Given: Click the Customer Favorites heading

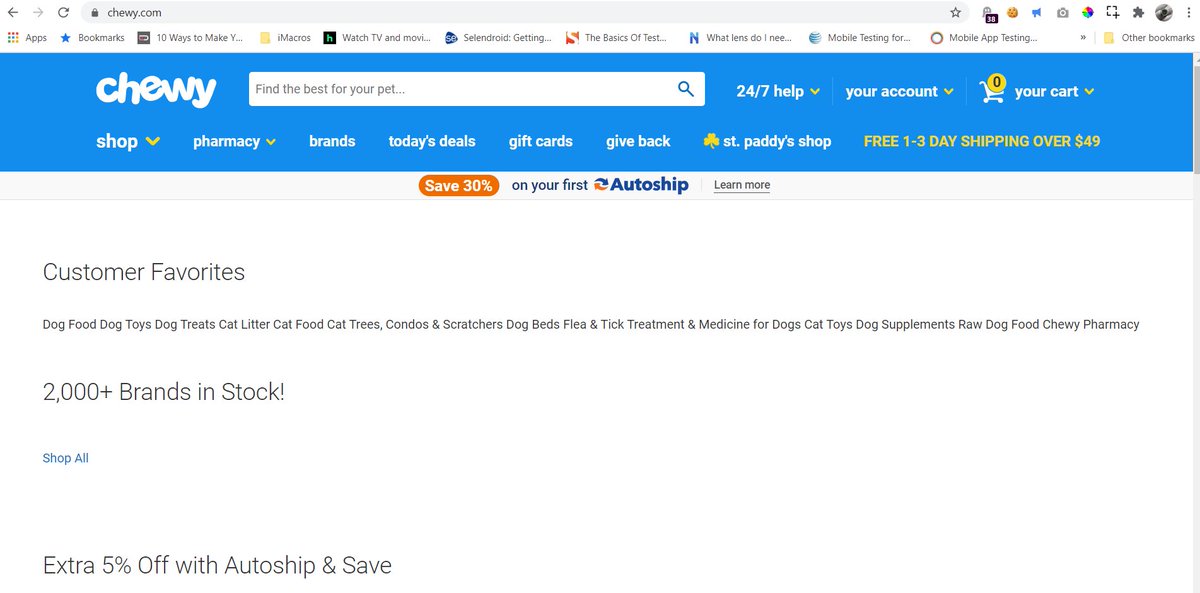Looking at the screenshot, I should (144, 272).
